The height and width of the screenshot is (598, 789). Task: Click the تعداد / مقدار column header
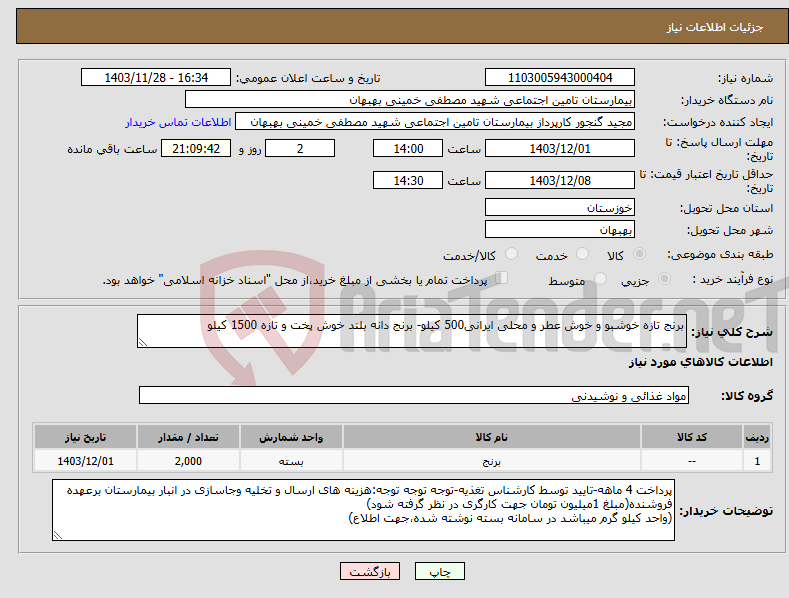[x=188, y=437]
